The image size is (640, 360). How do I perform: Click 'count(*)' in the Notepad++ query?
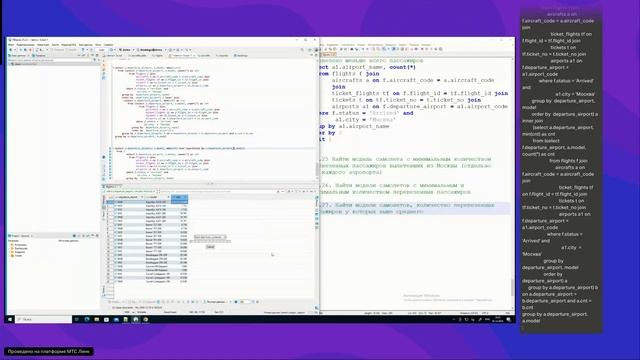click(x=402, y=67)
